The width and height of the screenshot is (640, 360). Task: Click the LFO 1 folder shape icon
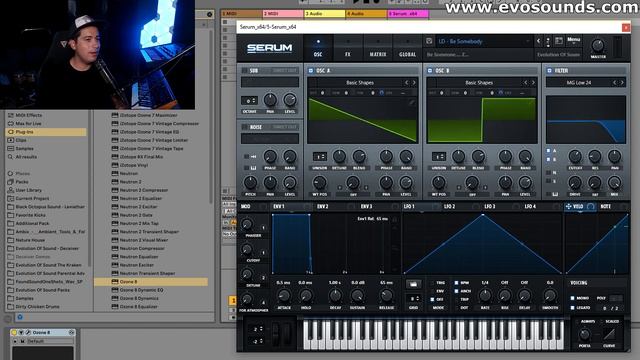(x=413, y=284)
